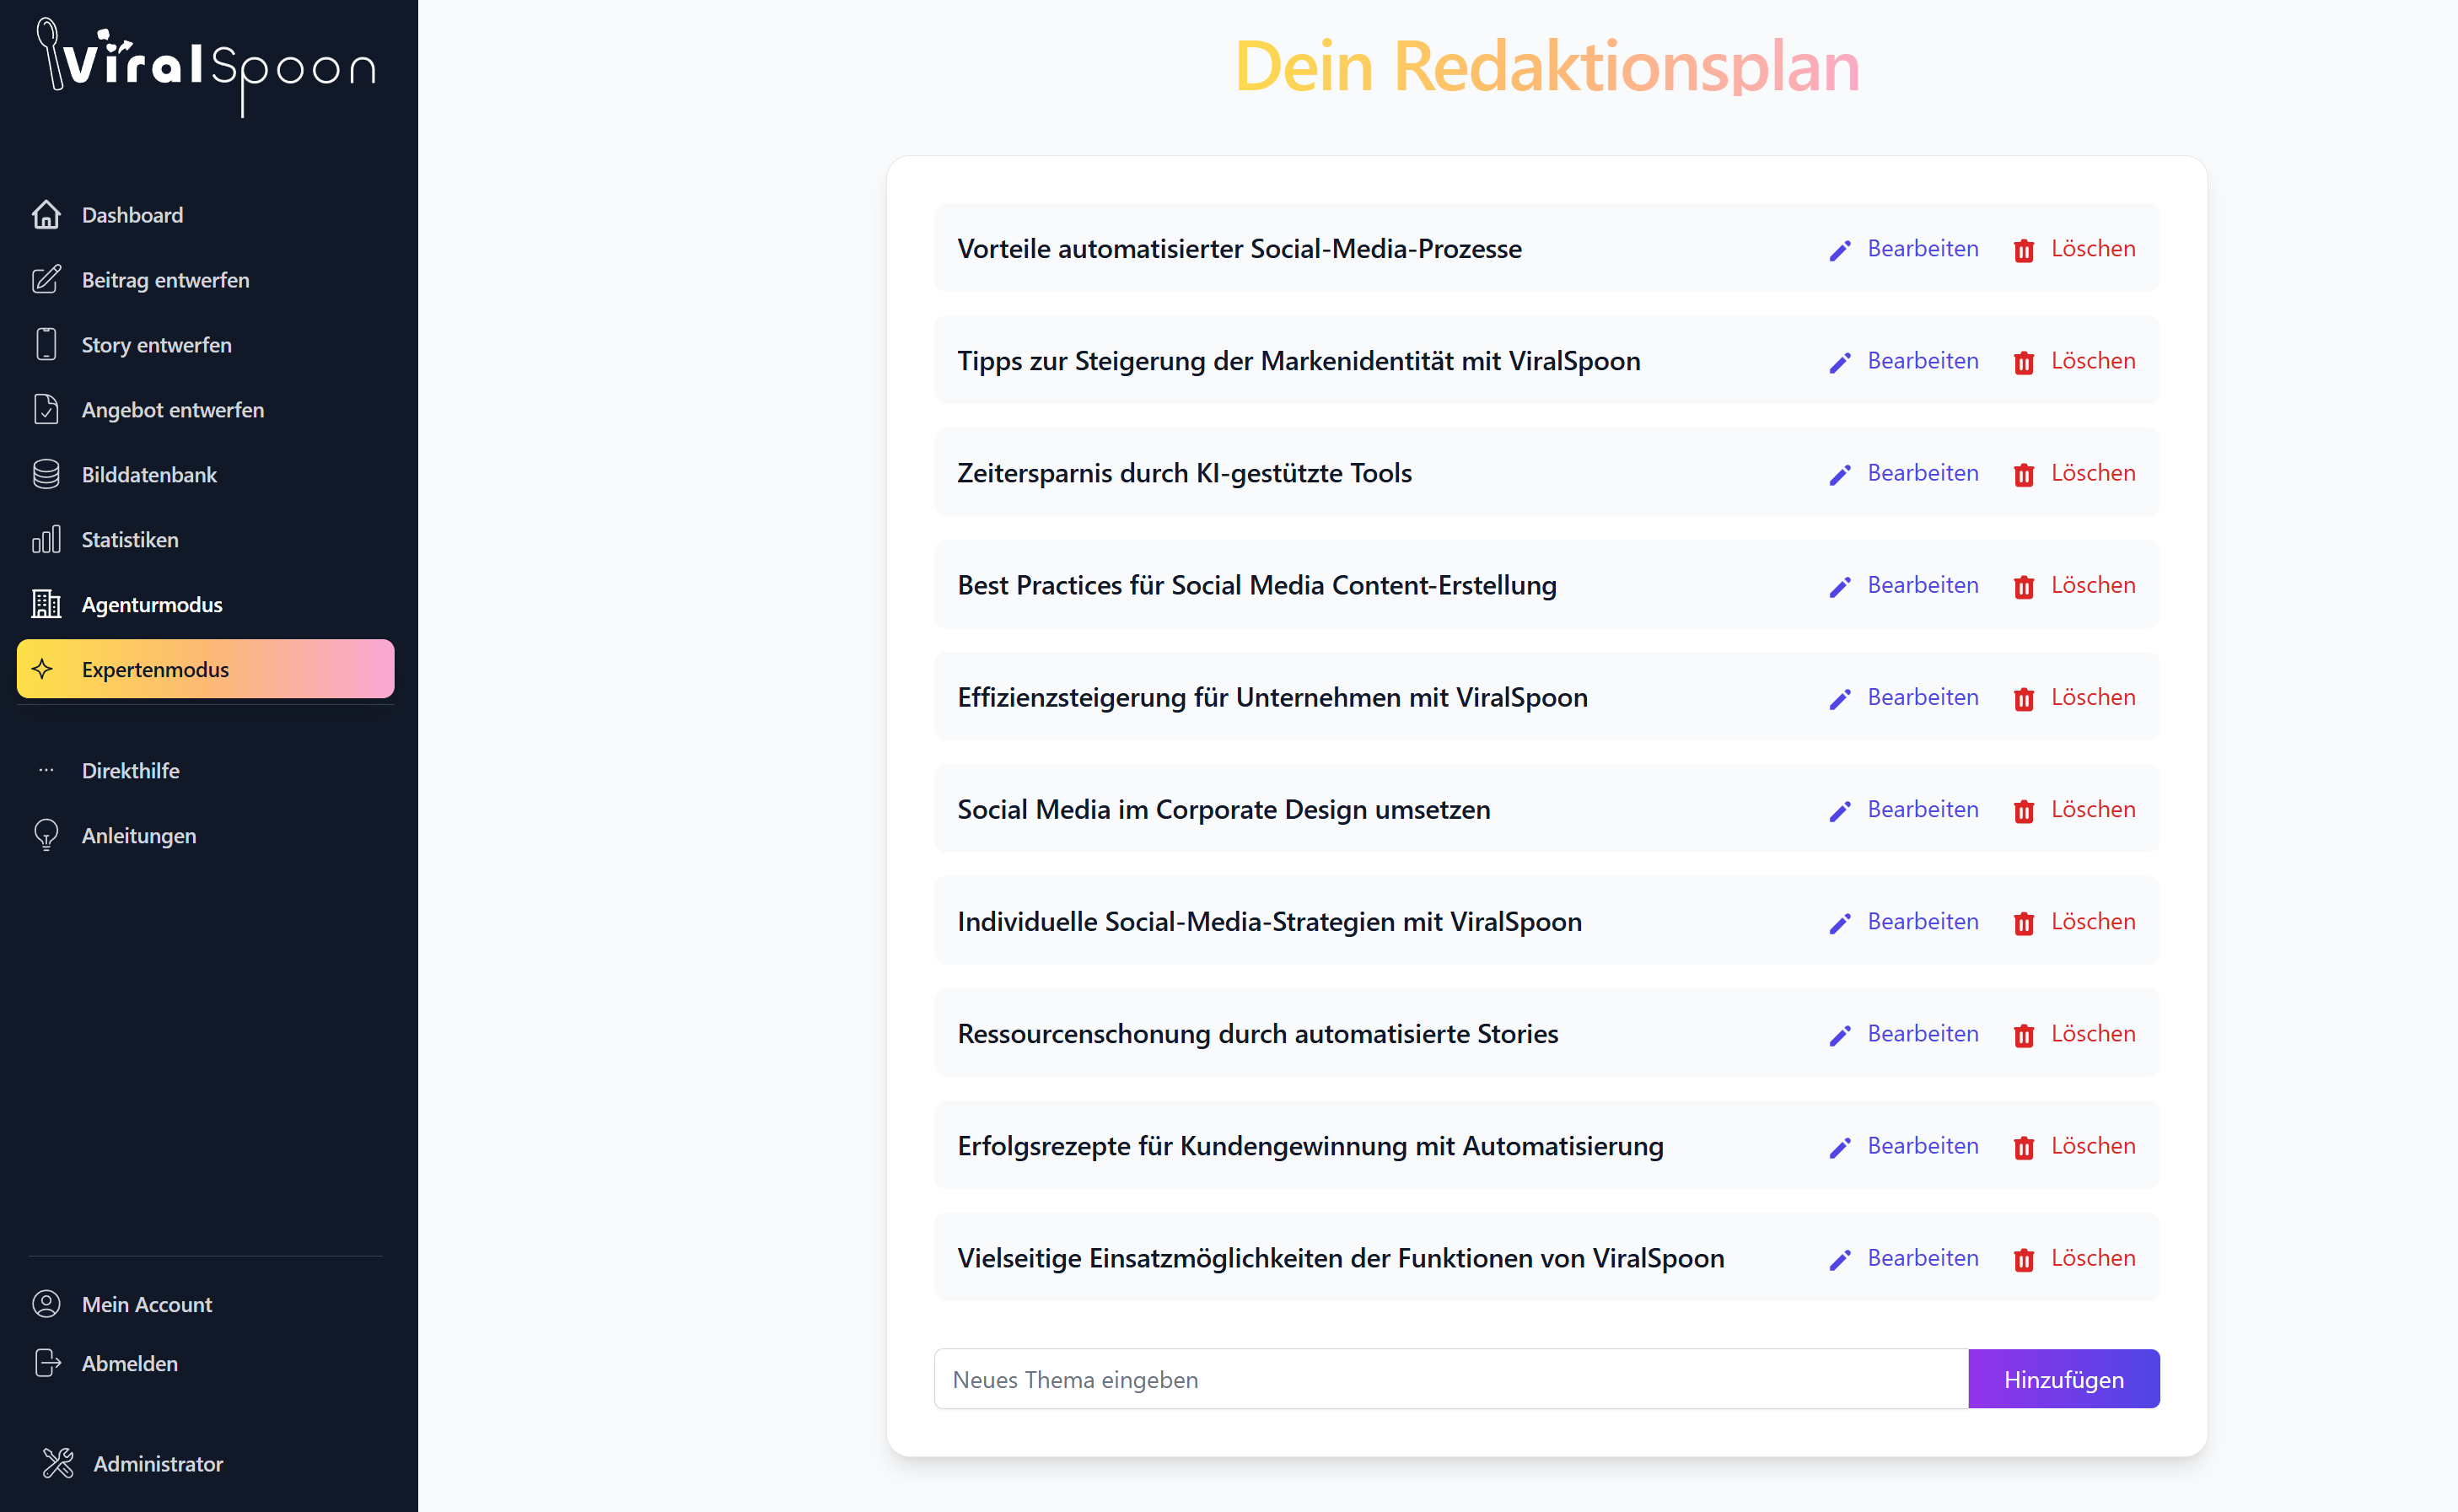The width and height of the screenshot is (2458, 1512).
Task: Click the Dashboard house icon
Action: (46, 215)
